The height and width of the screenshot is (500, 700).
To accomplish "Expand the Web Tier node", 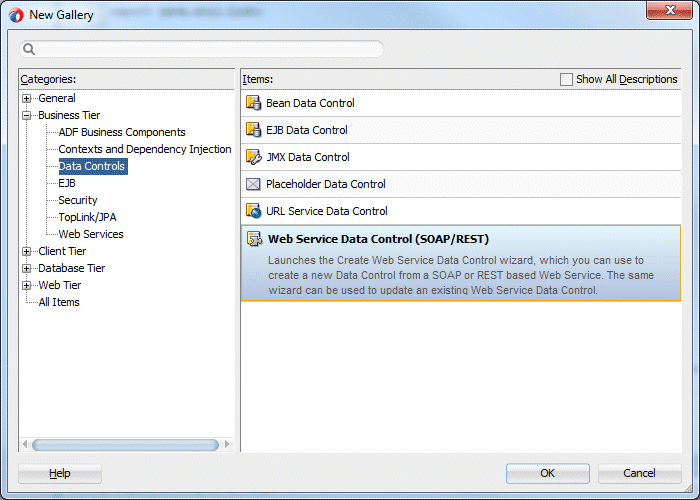I will pos(27,285).
